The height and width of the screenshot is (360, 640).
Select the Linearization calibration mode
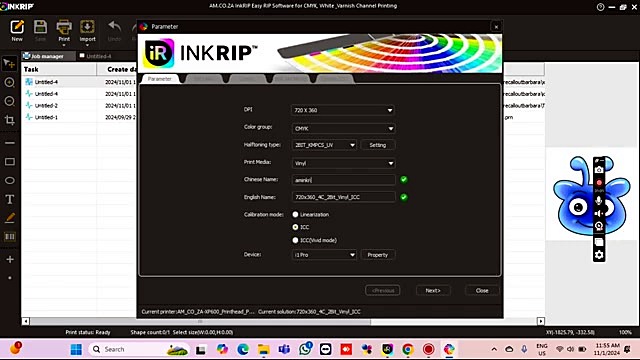[295, 214]
